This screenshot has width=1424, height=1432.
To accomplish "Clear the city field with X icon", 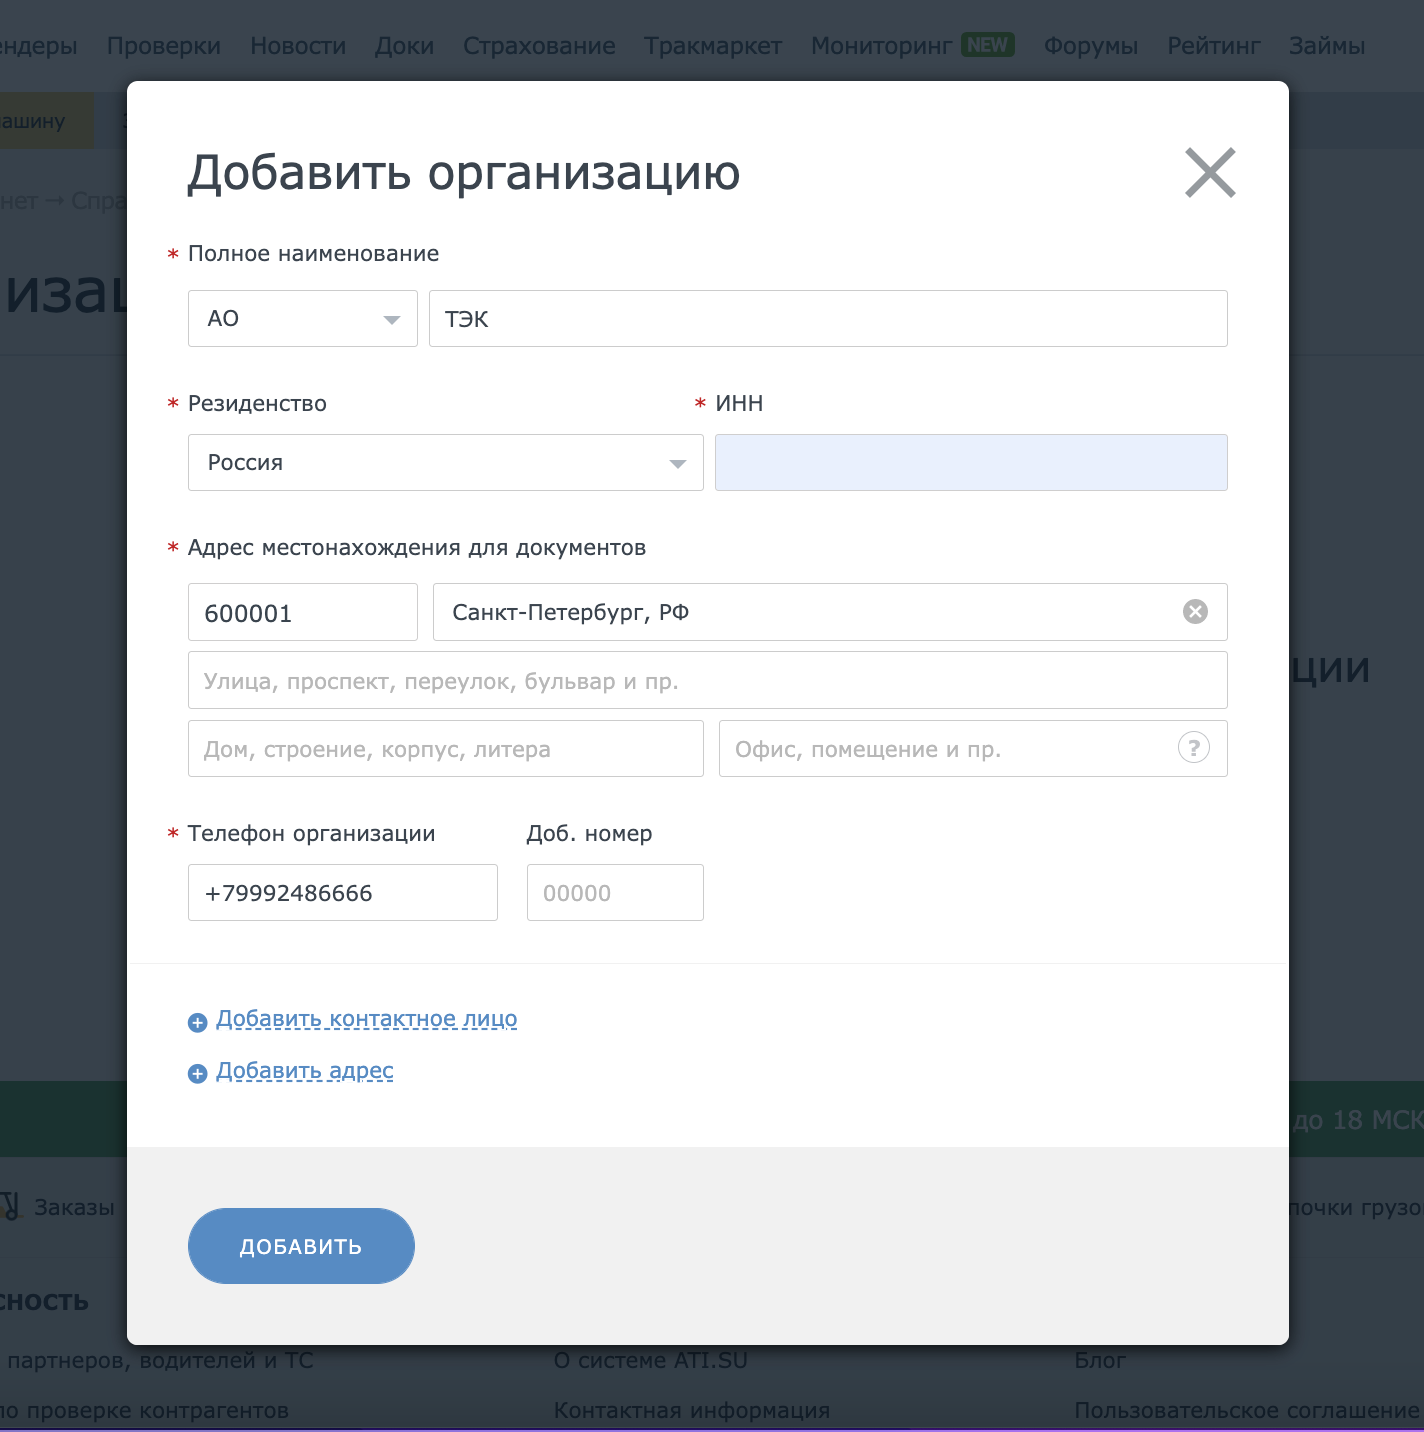I will click(x=1195, y=612).
